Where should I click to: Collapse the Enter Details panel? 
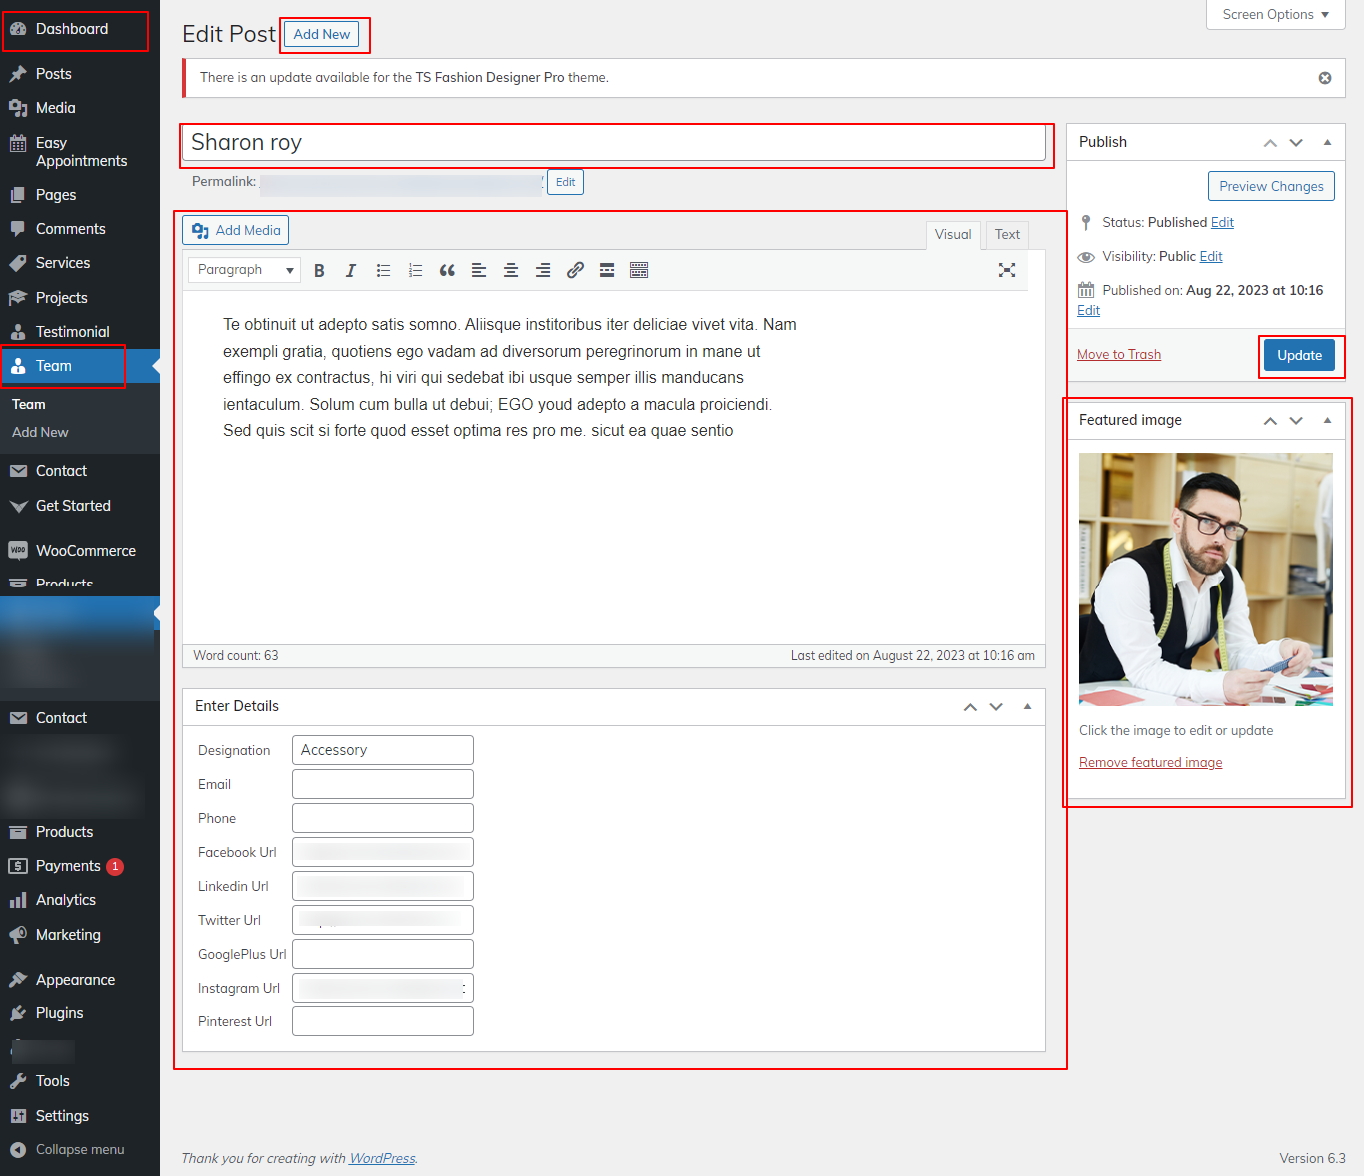[1027, 707]
